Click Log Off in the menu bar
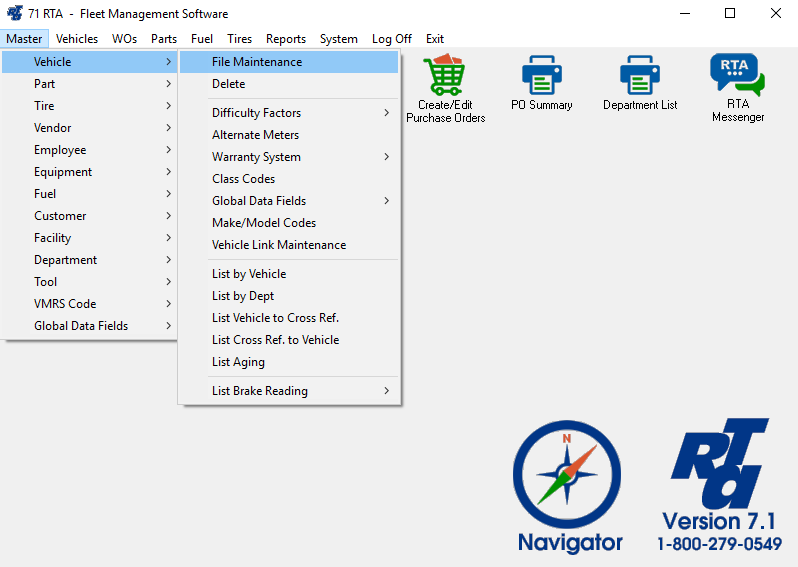This screenshot has height=567, width=798. coord(391,39)
